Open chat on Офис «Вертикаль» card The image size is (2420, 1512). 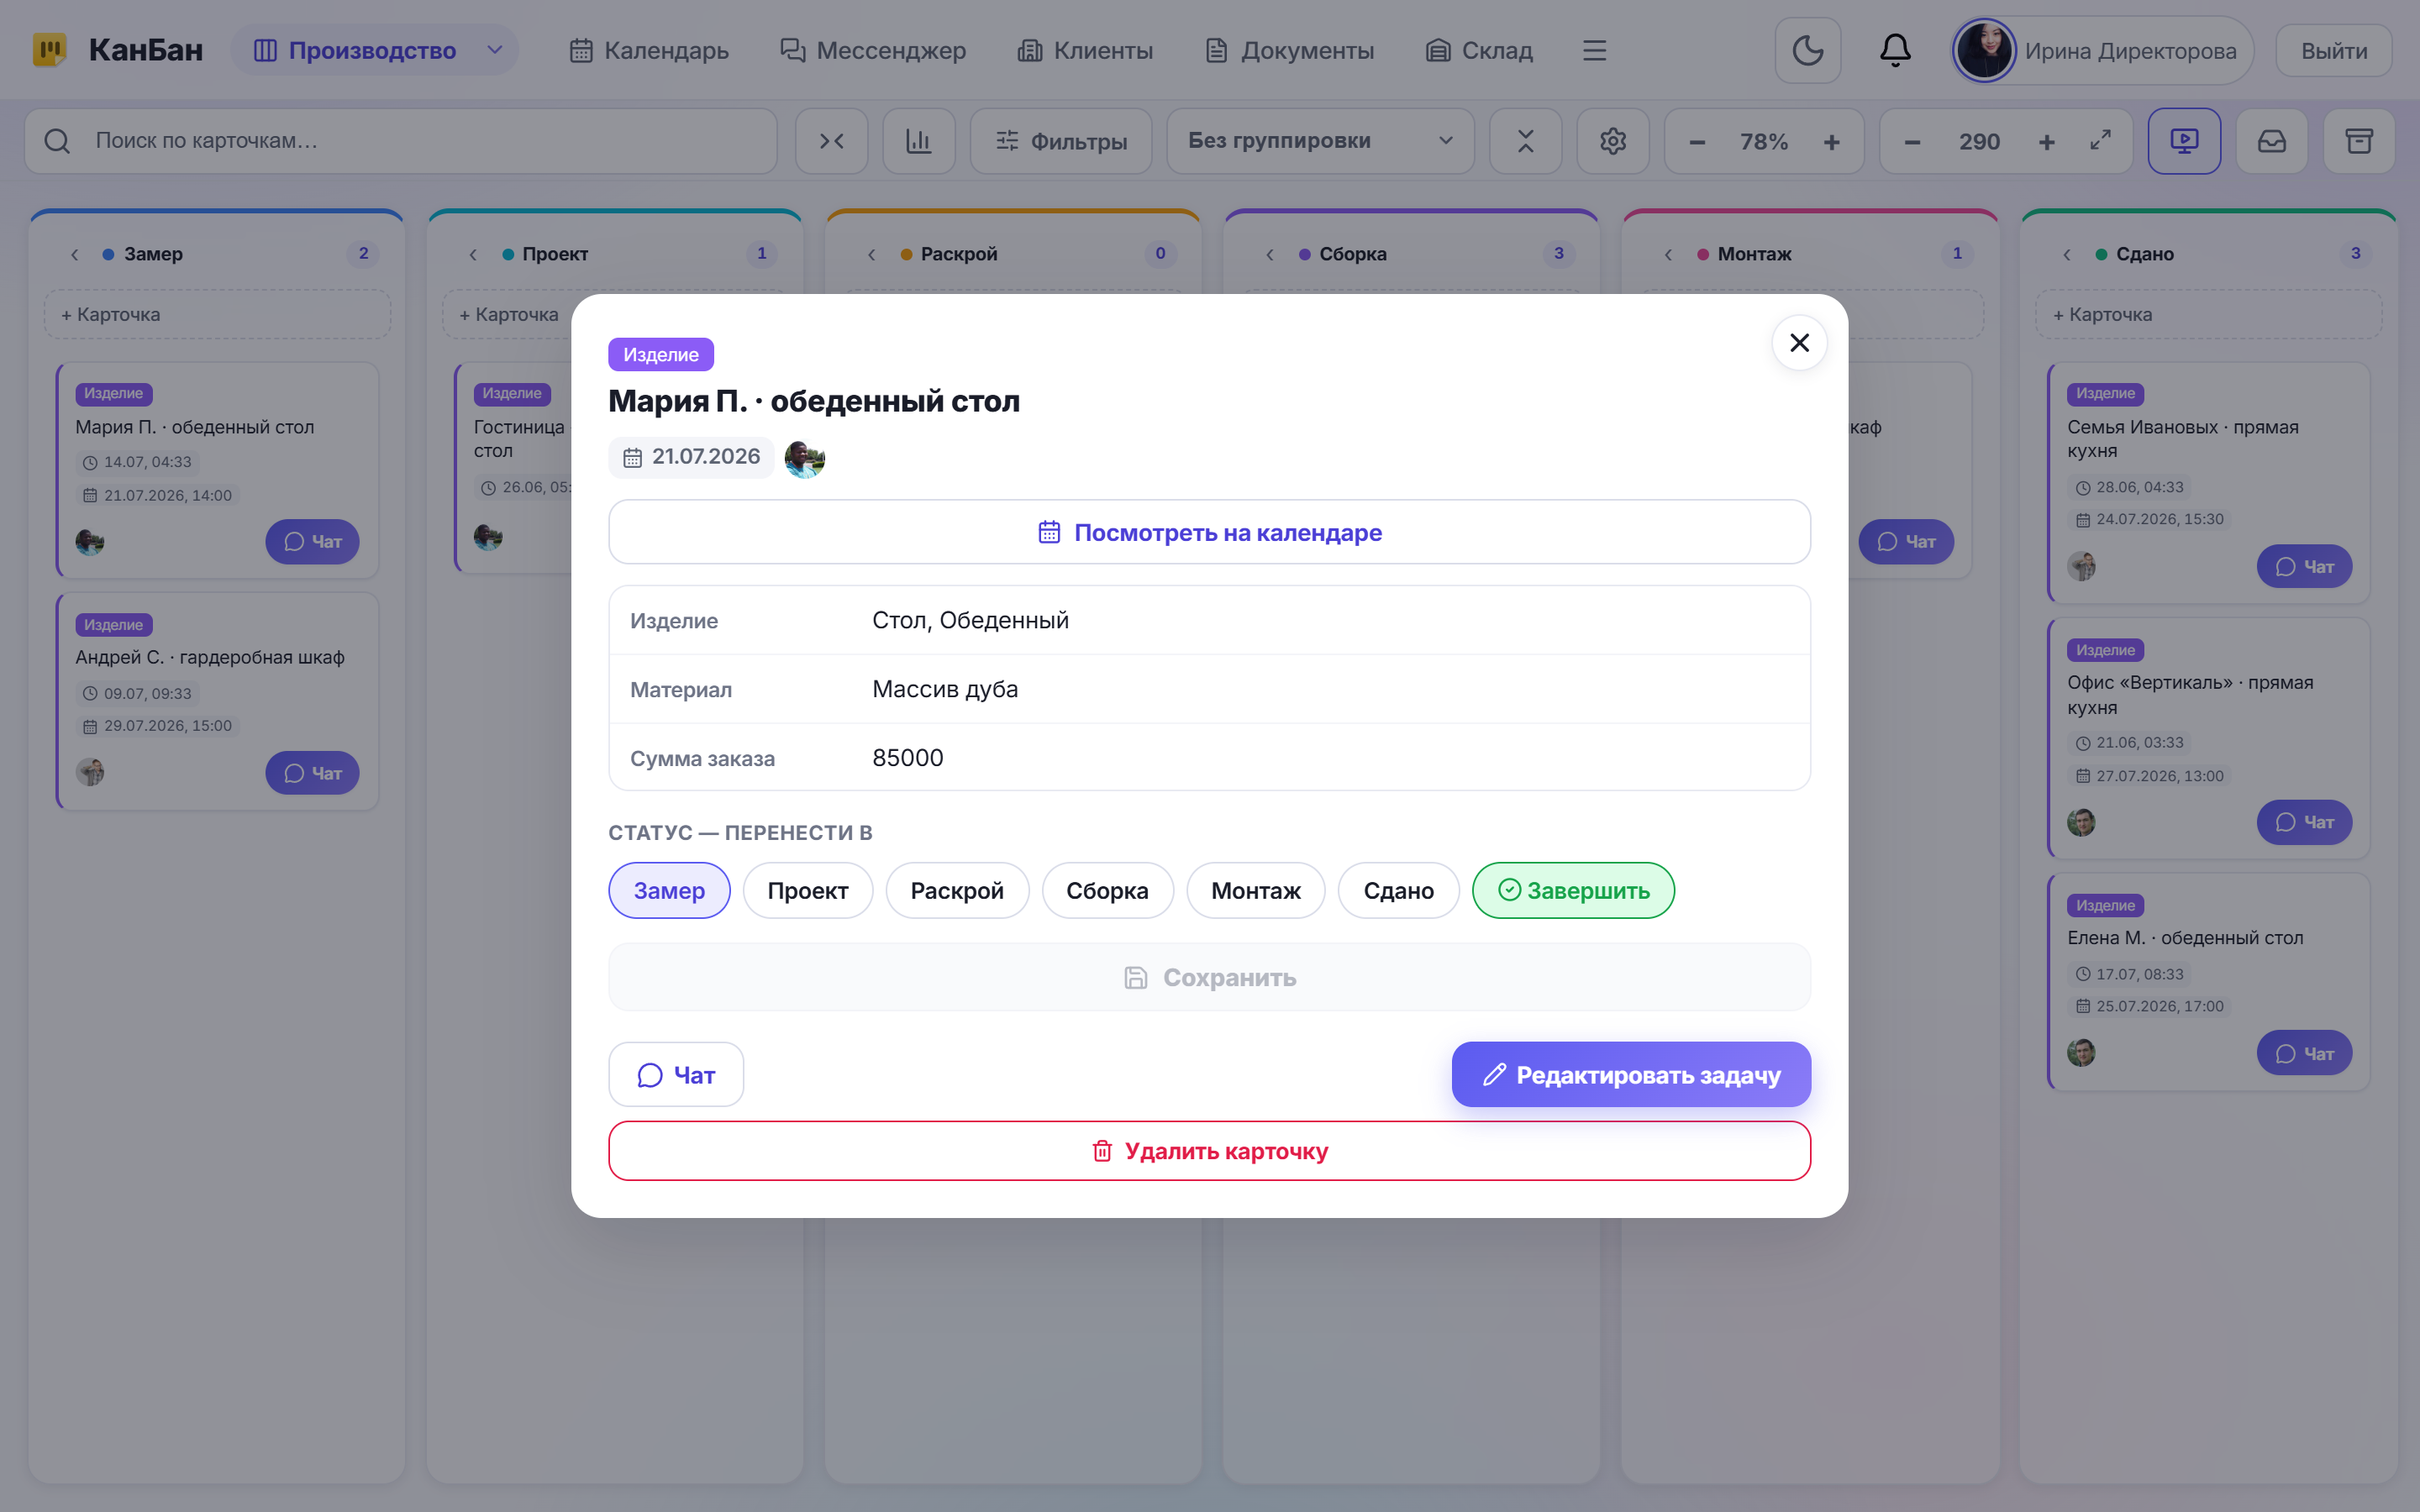point(2304,822)
